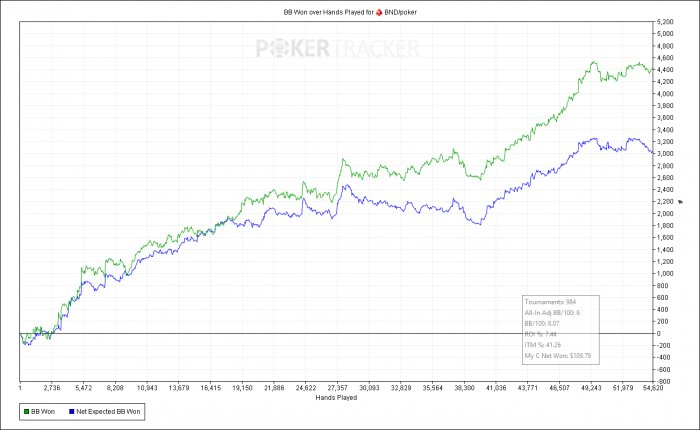Click x-axis label '5,472'
The width and height of the screenshot is (700, 430).
coord(83,388)
